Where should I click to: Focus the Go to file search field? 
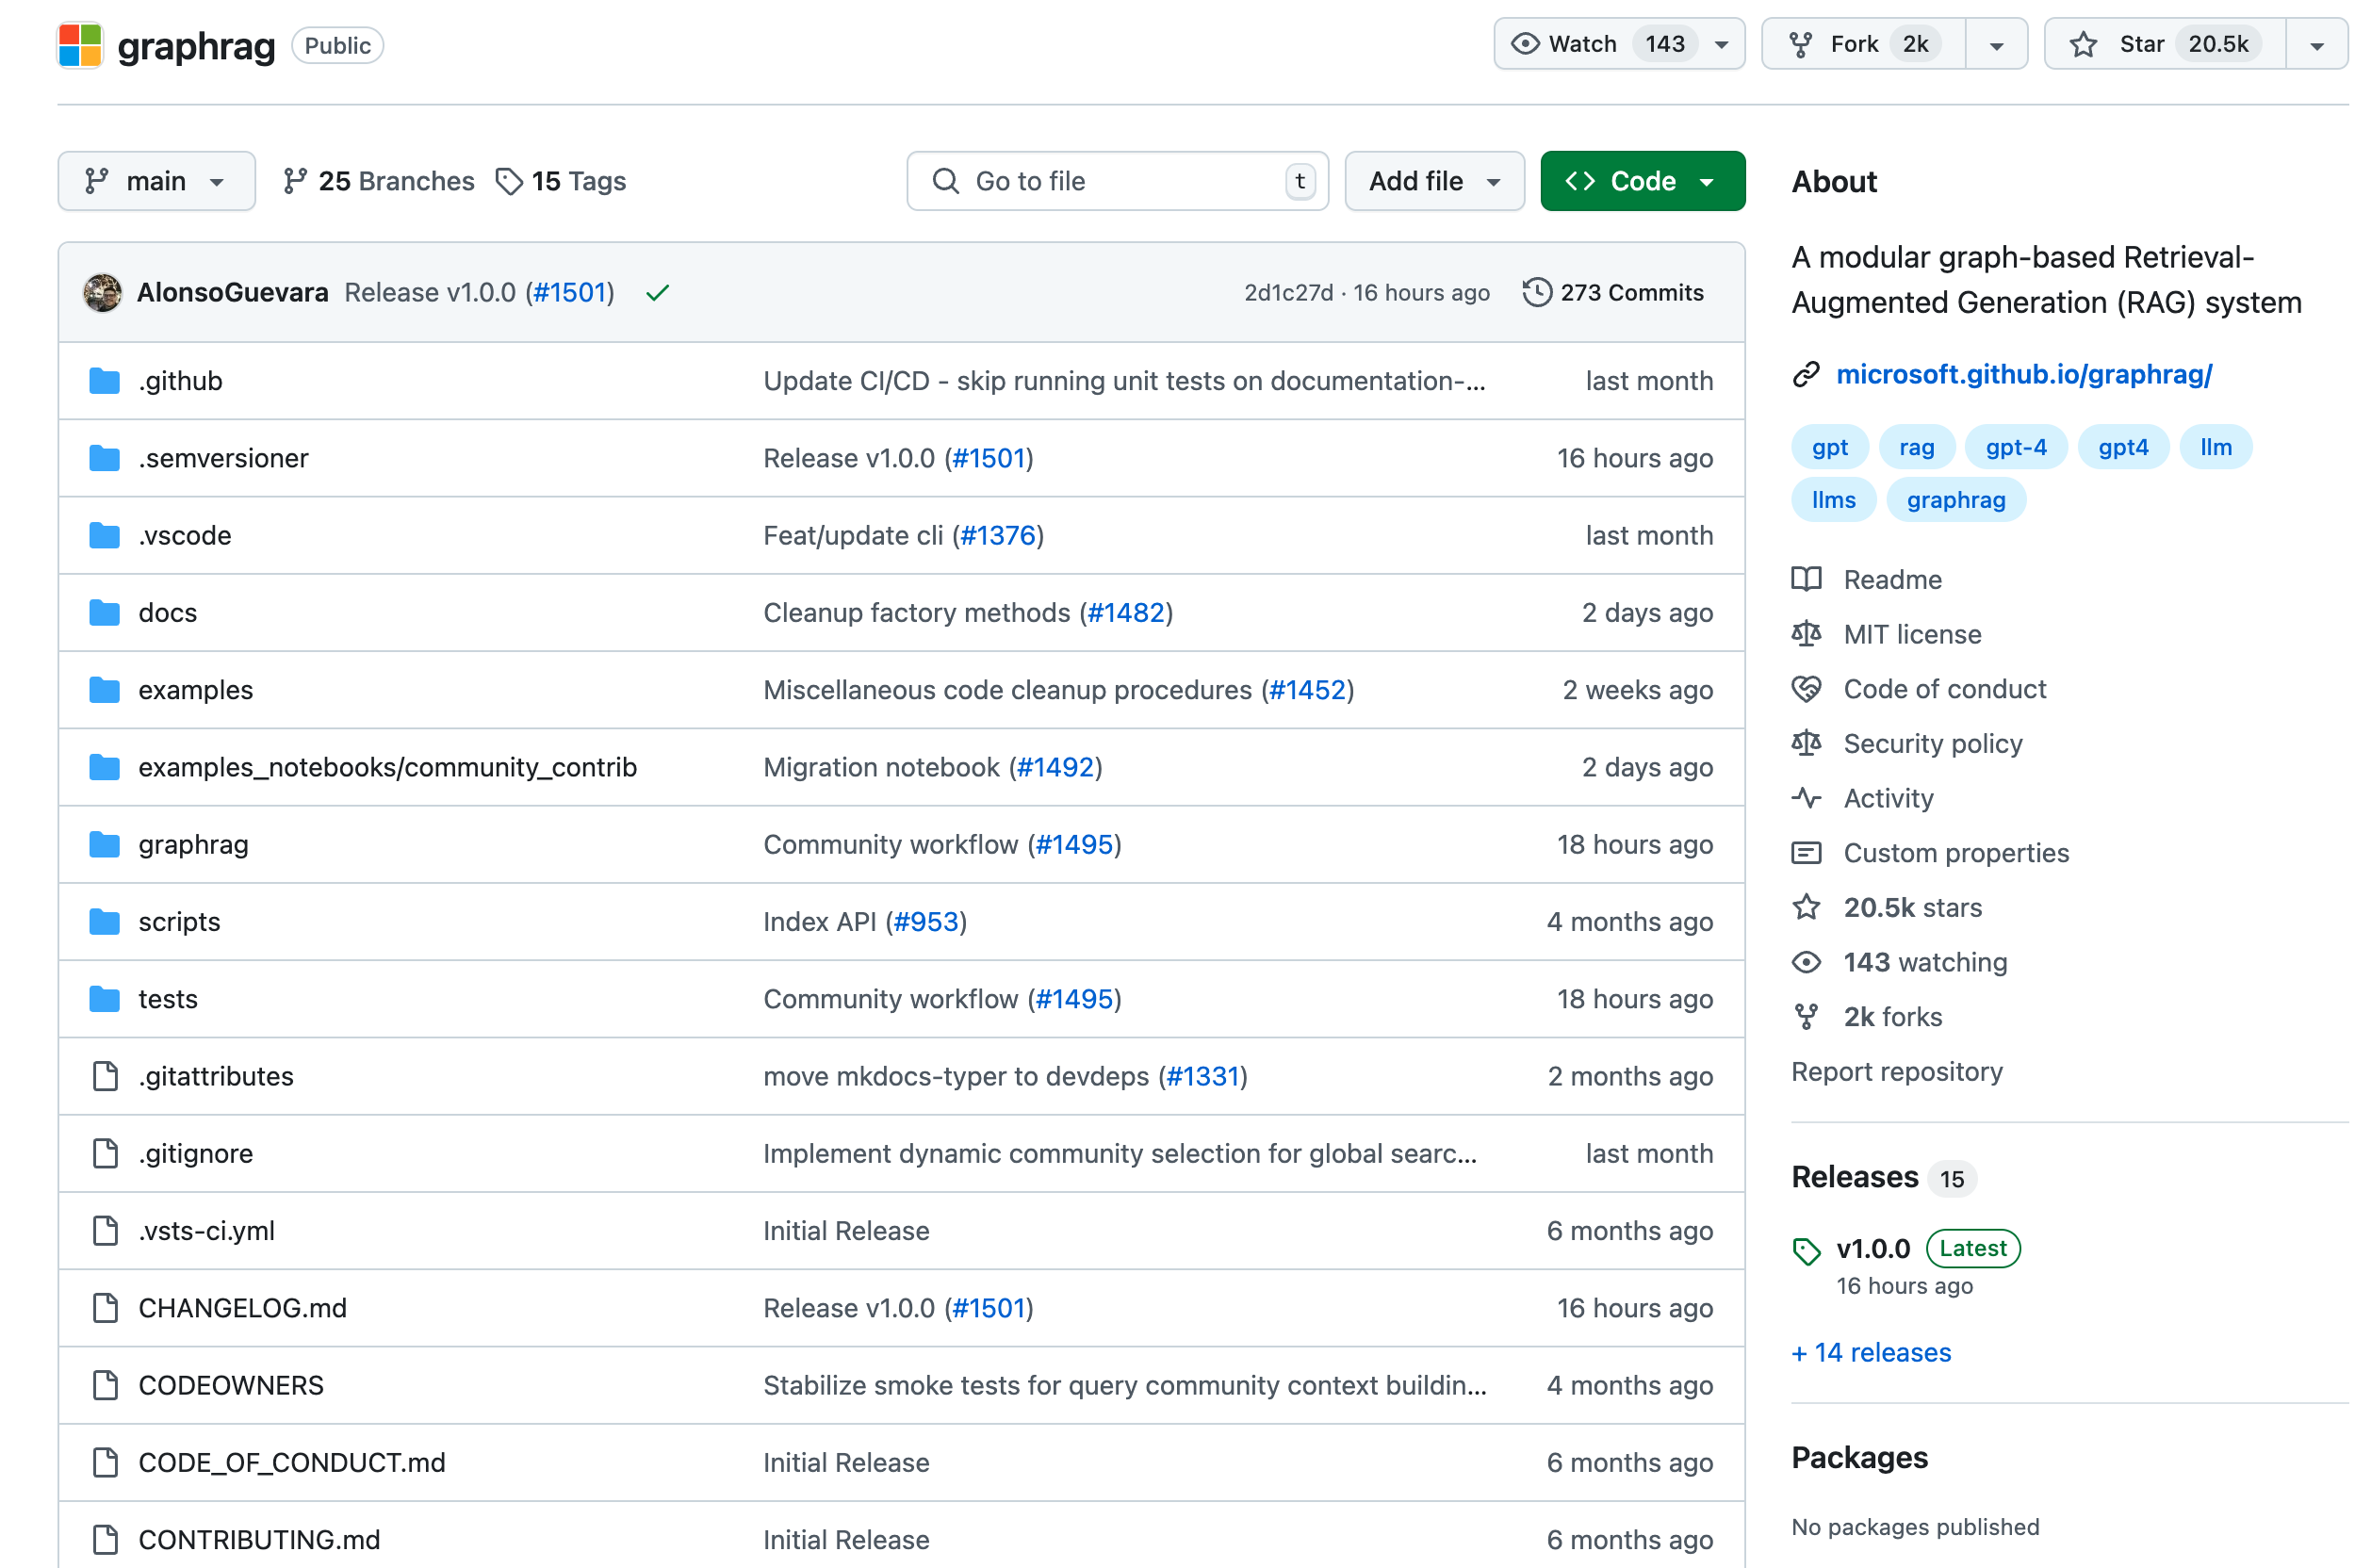click(1117, 181)
